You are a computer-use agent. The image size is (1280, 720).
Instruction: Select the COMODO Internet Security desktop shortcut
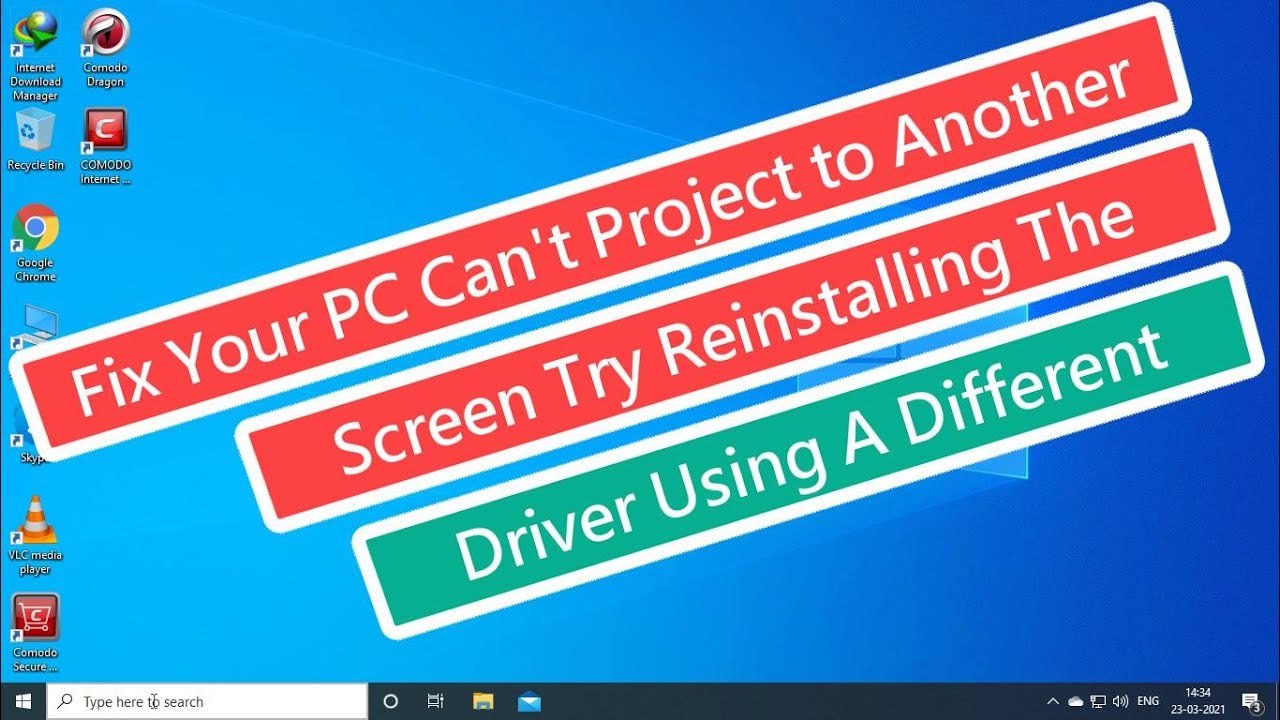click(x=105, y=147)
